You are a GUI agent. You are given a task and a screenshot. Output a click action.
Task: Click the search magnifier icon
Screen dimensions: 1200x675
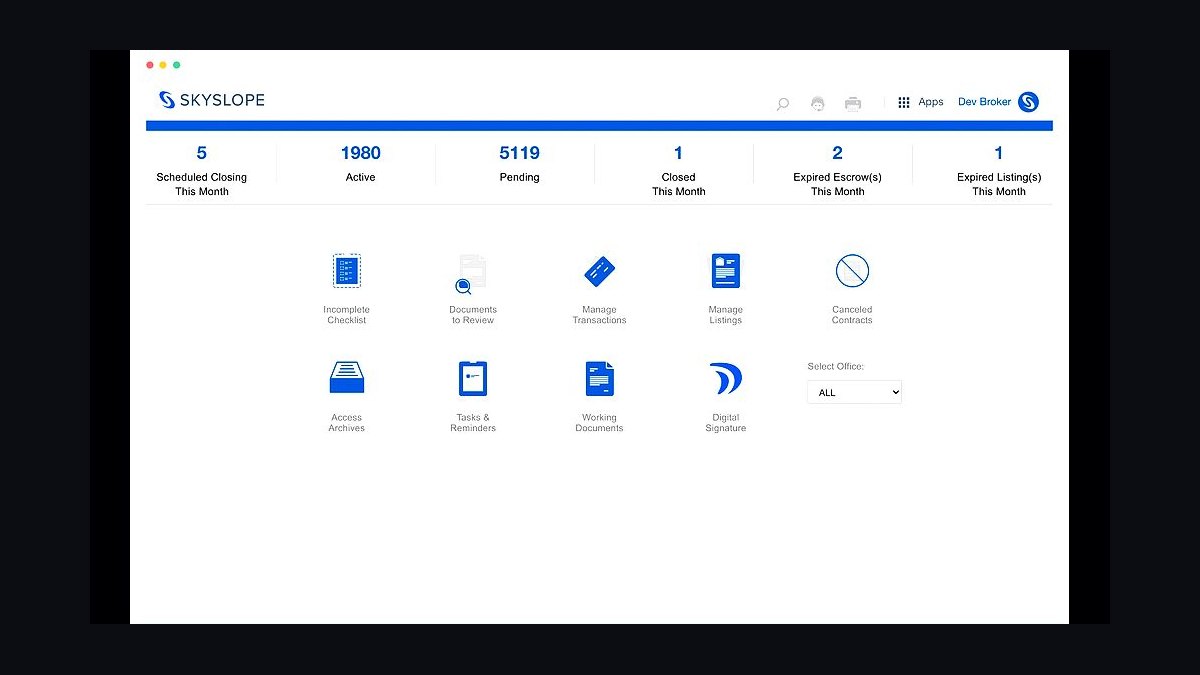pyautogui.click(x=783, y=103)
